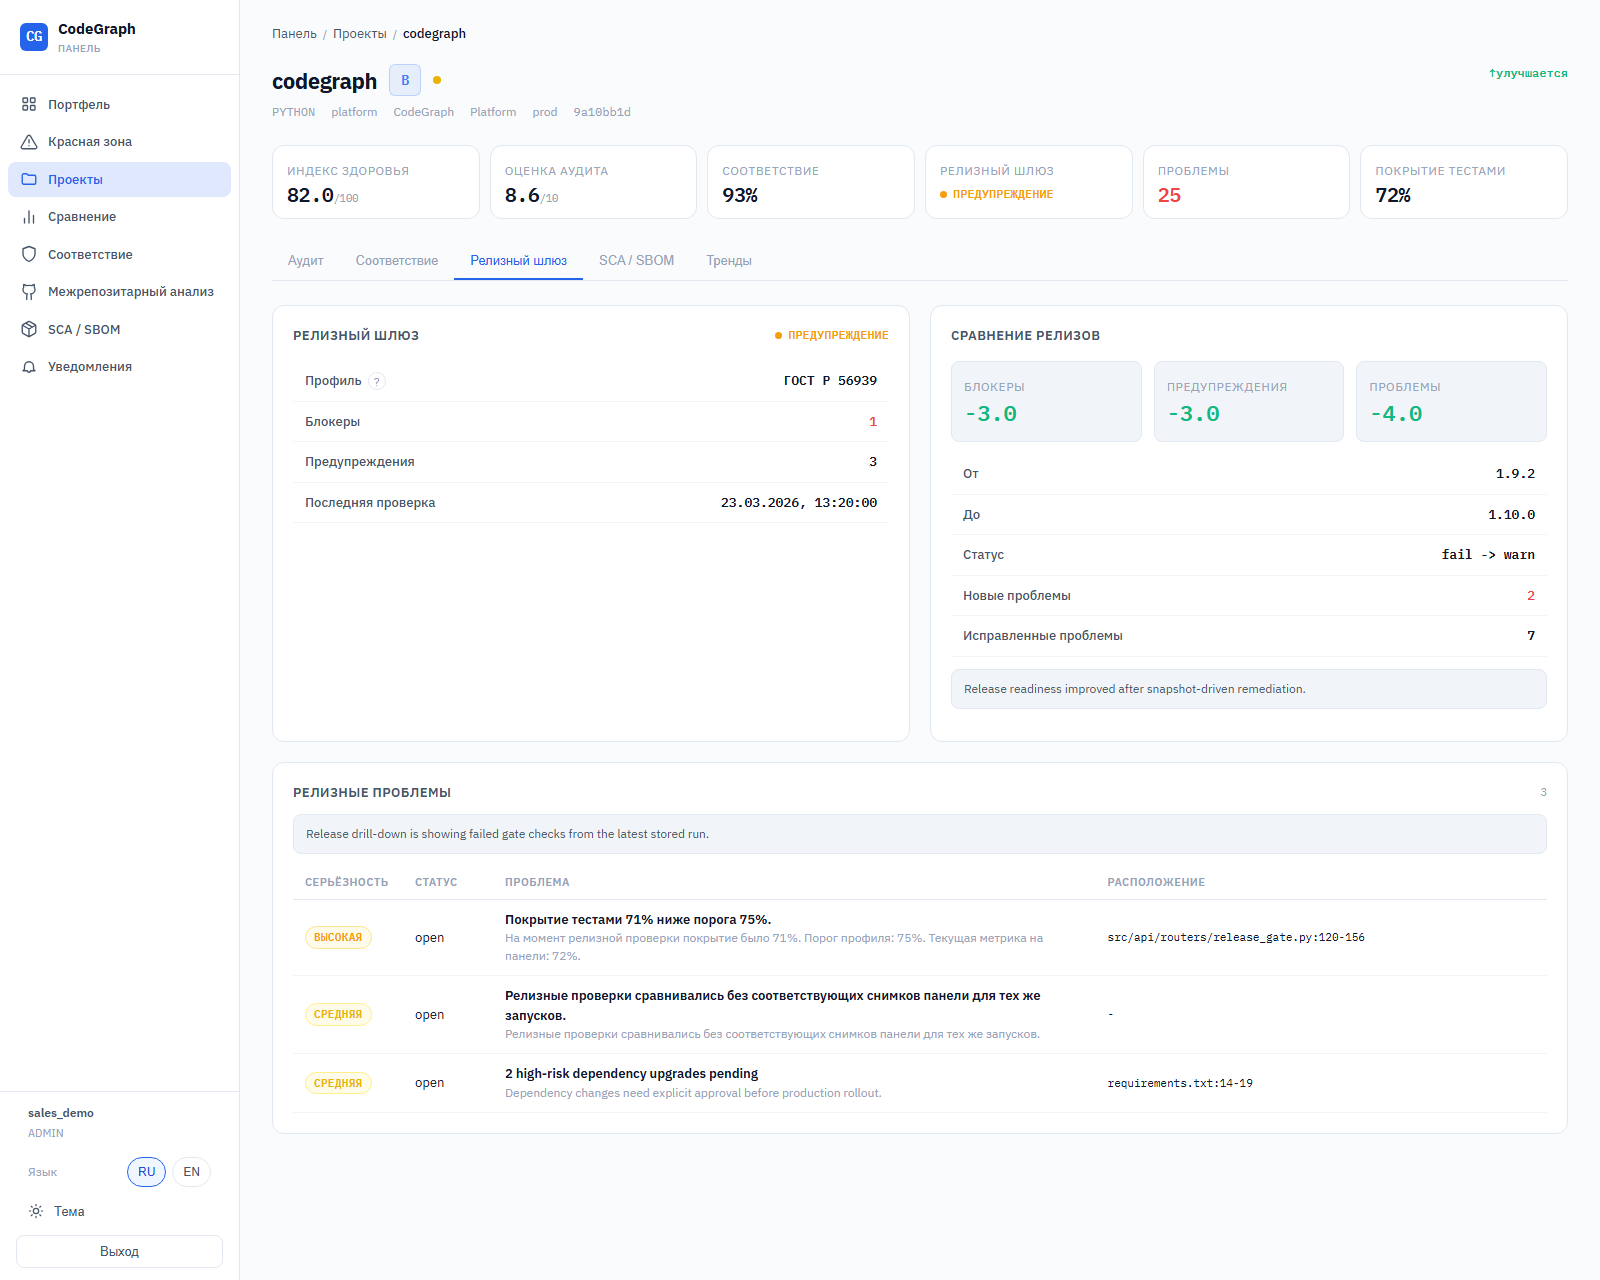1600x1280 pixels.
Task: Click the question mark help icon near Профиль
Action: (377, 381)
